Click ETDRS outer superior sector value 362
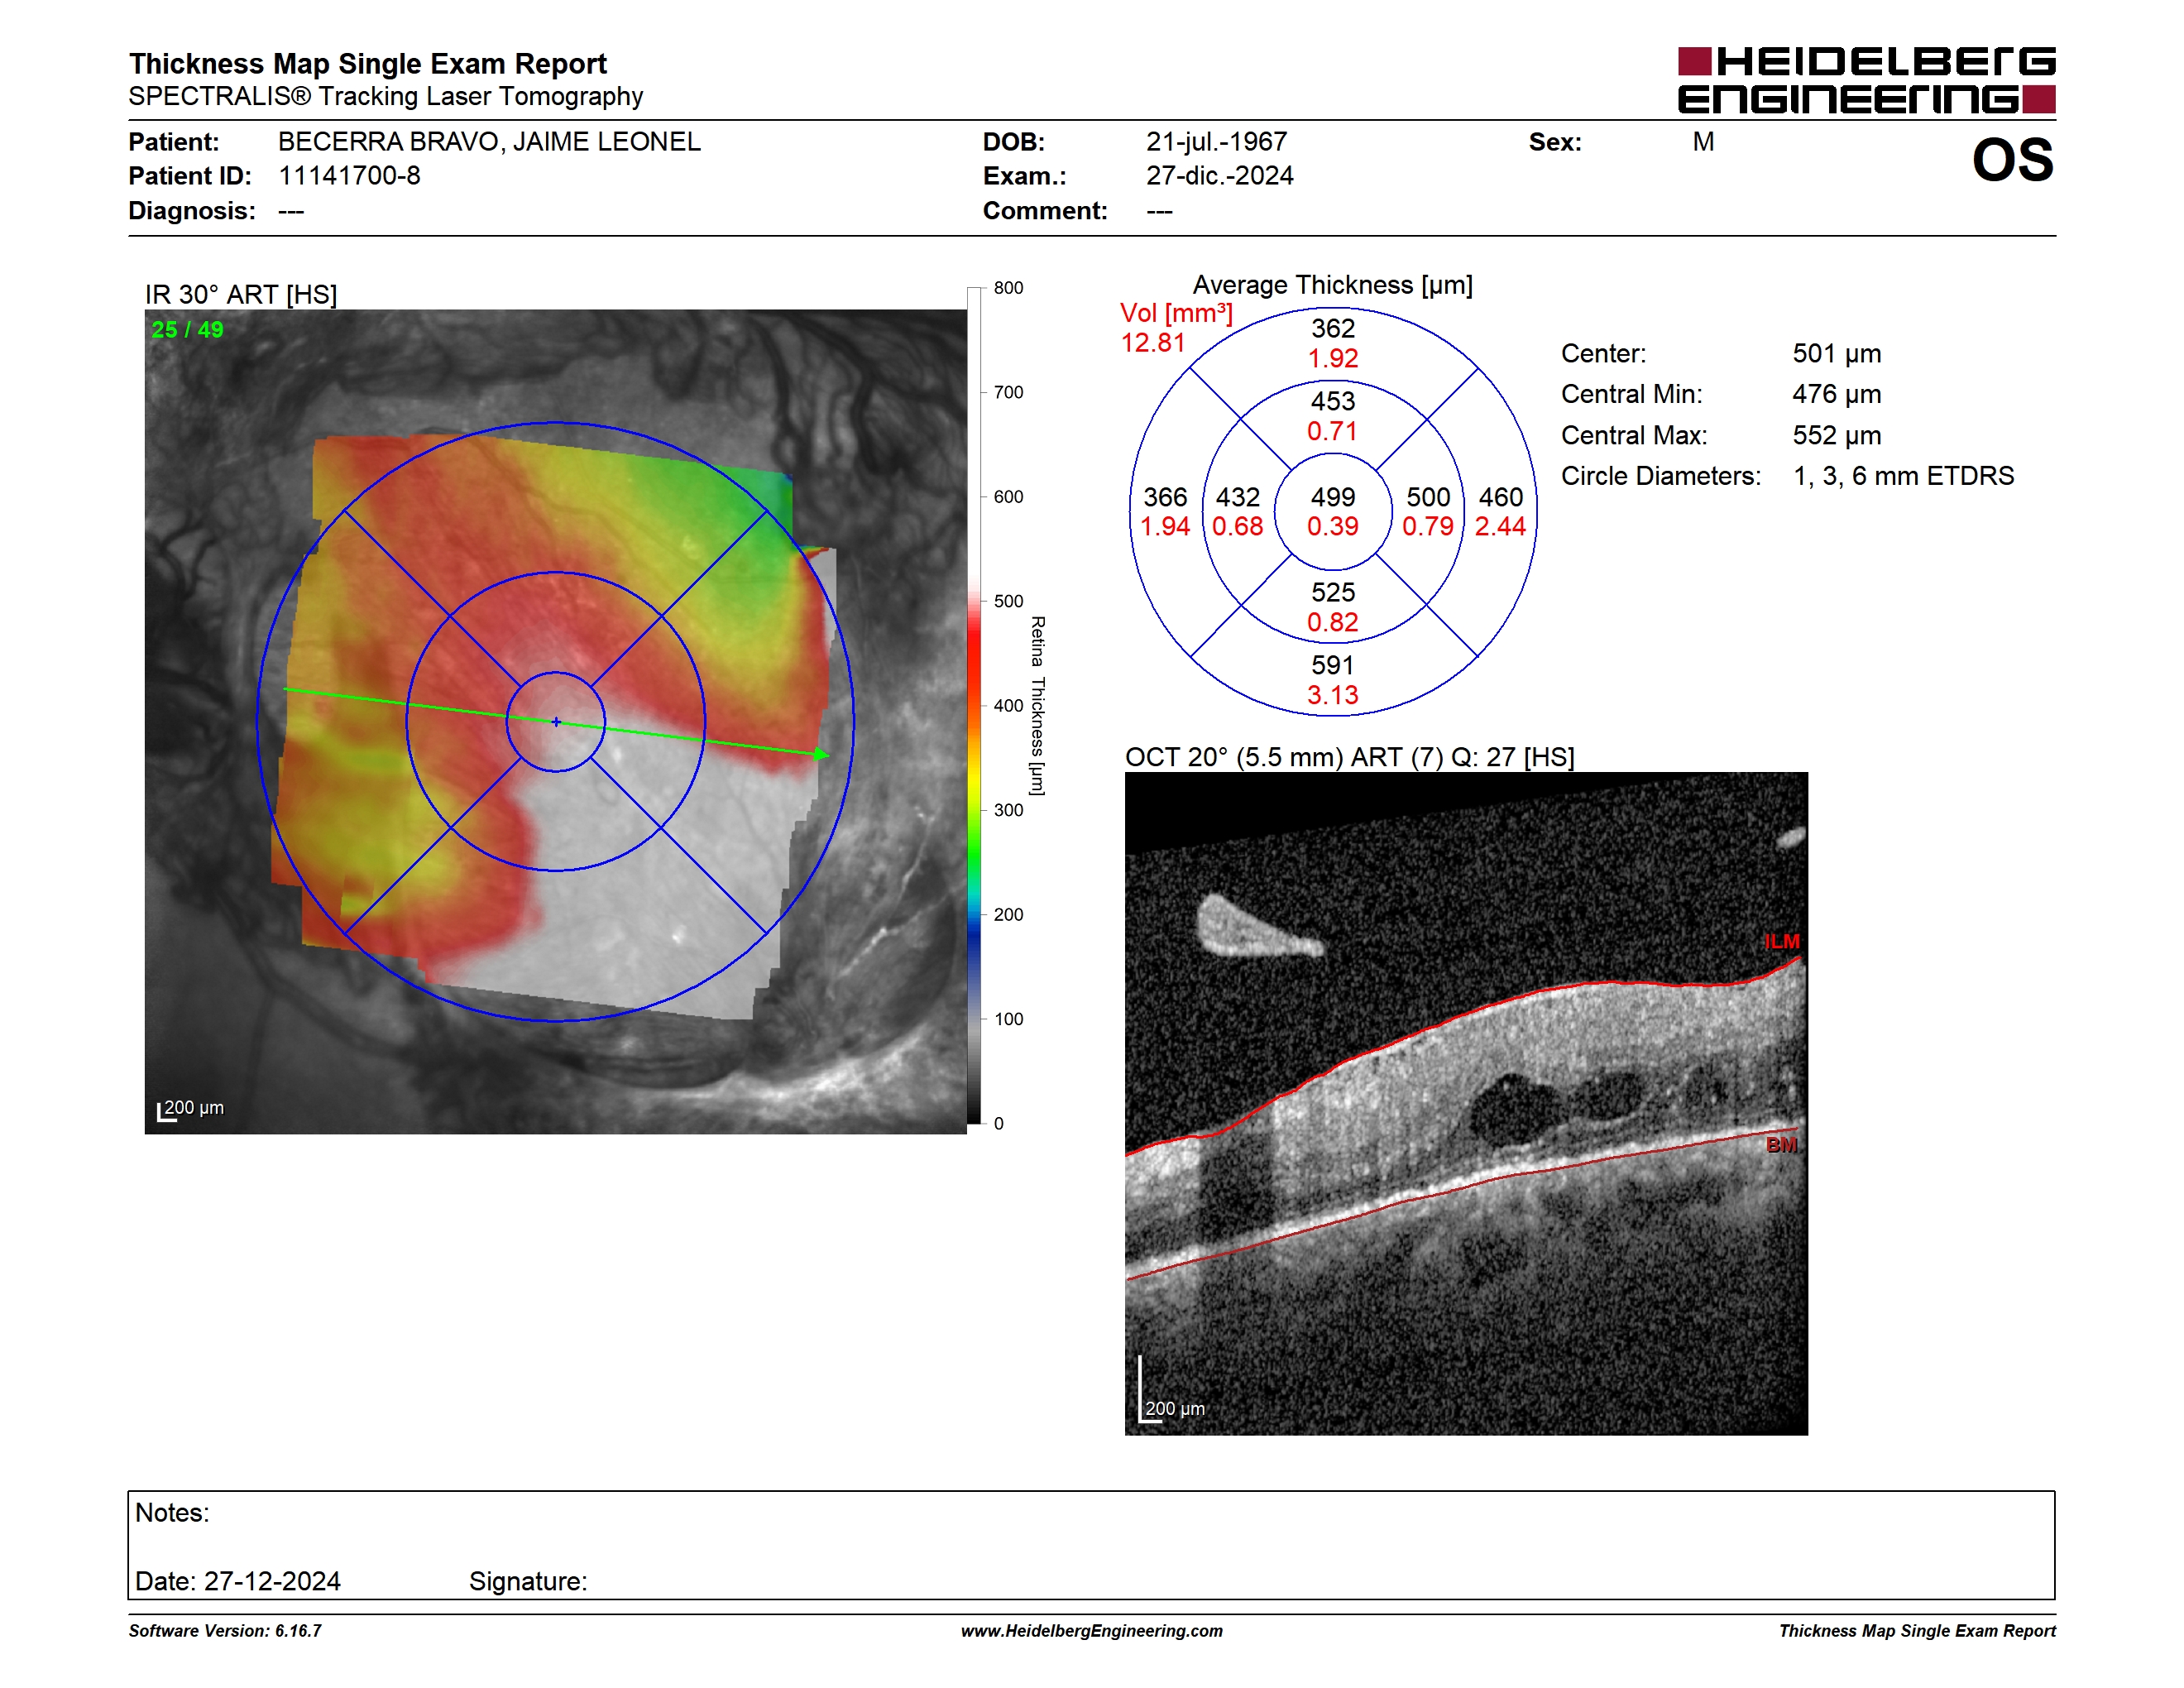 1333,328
